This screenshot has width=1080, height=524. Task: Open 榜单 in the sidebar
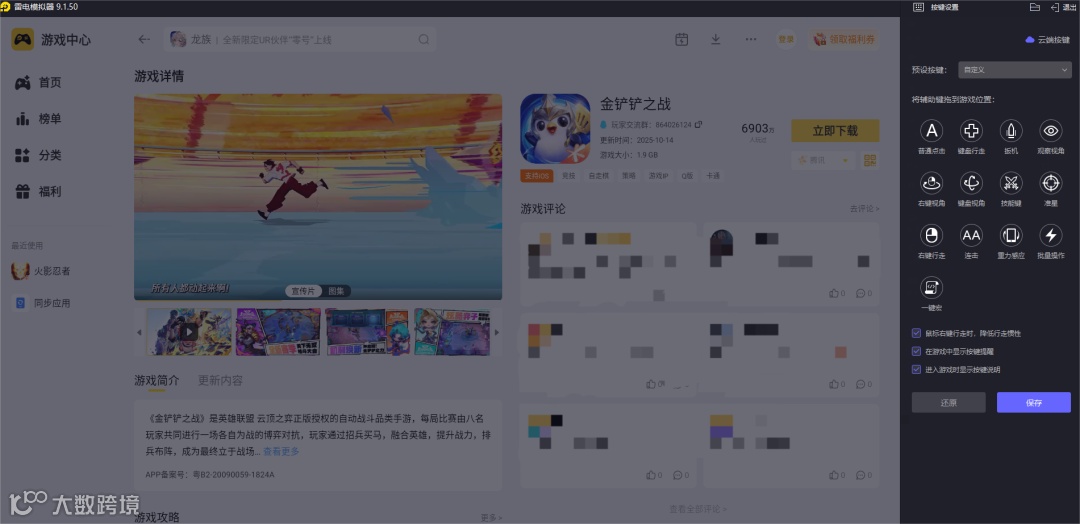38,119
